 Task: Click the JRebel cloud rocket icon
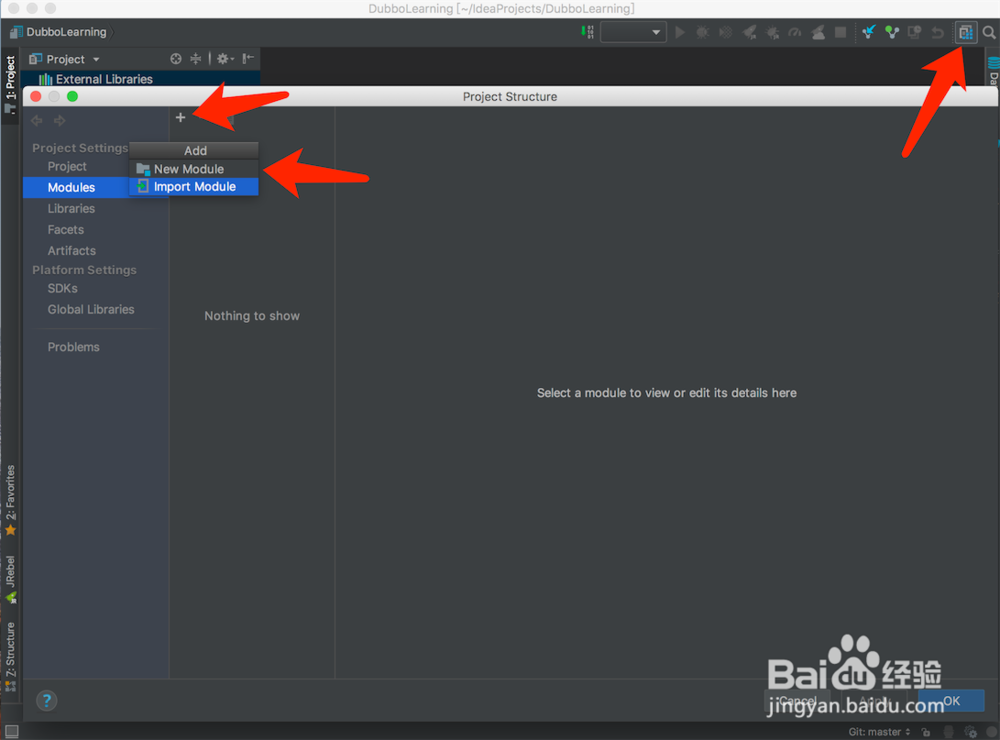(x=818, y=32)
